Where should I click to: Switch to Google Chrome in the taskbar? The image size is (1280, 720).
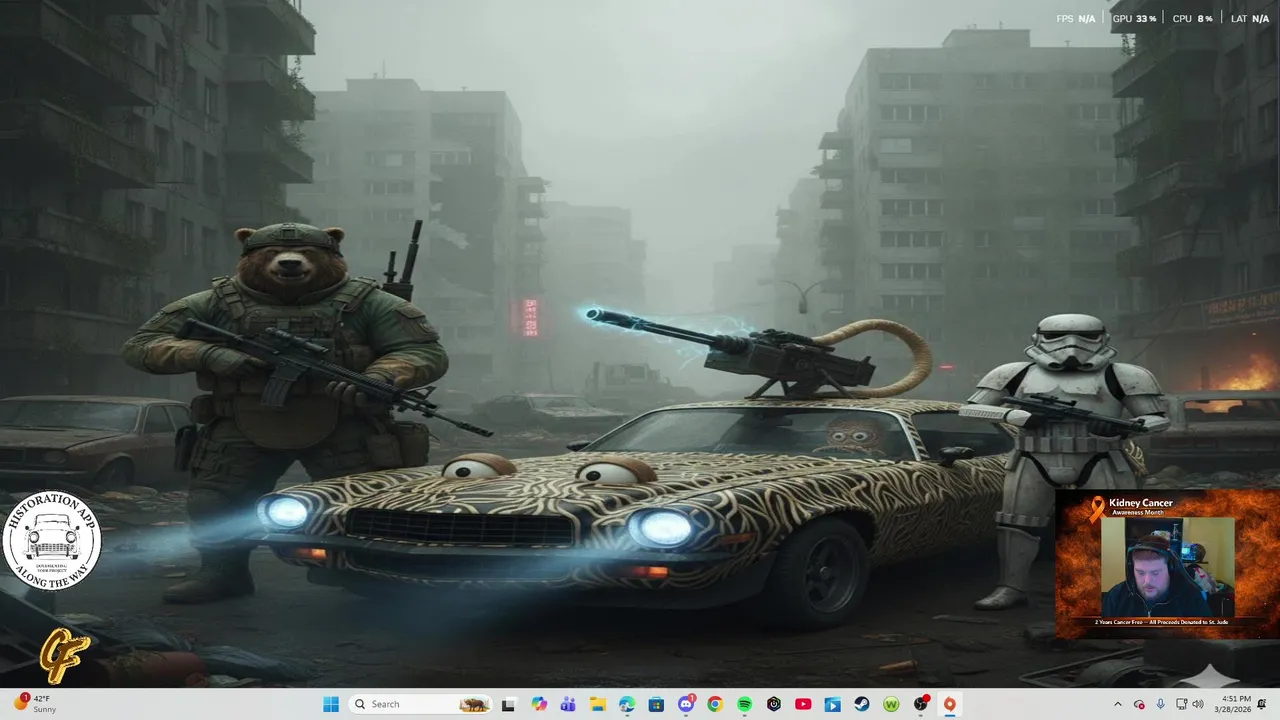[715, 704]
